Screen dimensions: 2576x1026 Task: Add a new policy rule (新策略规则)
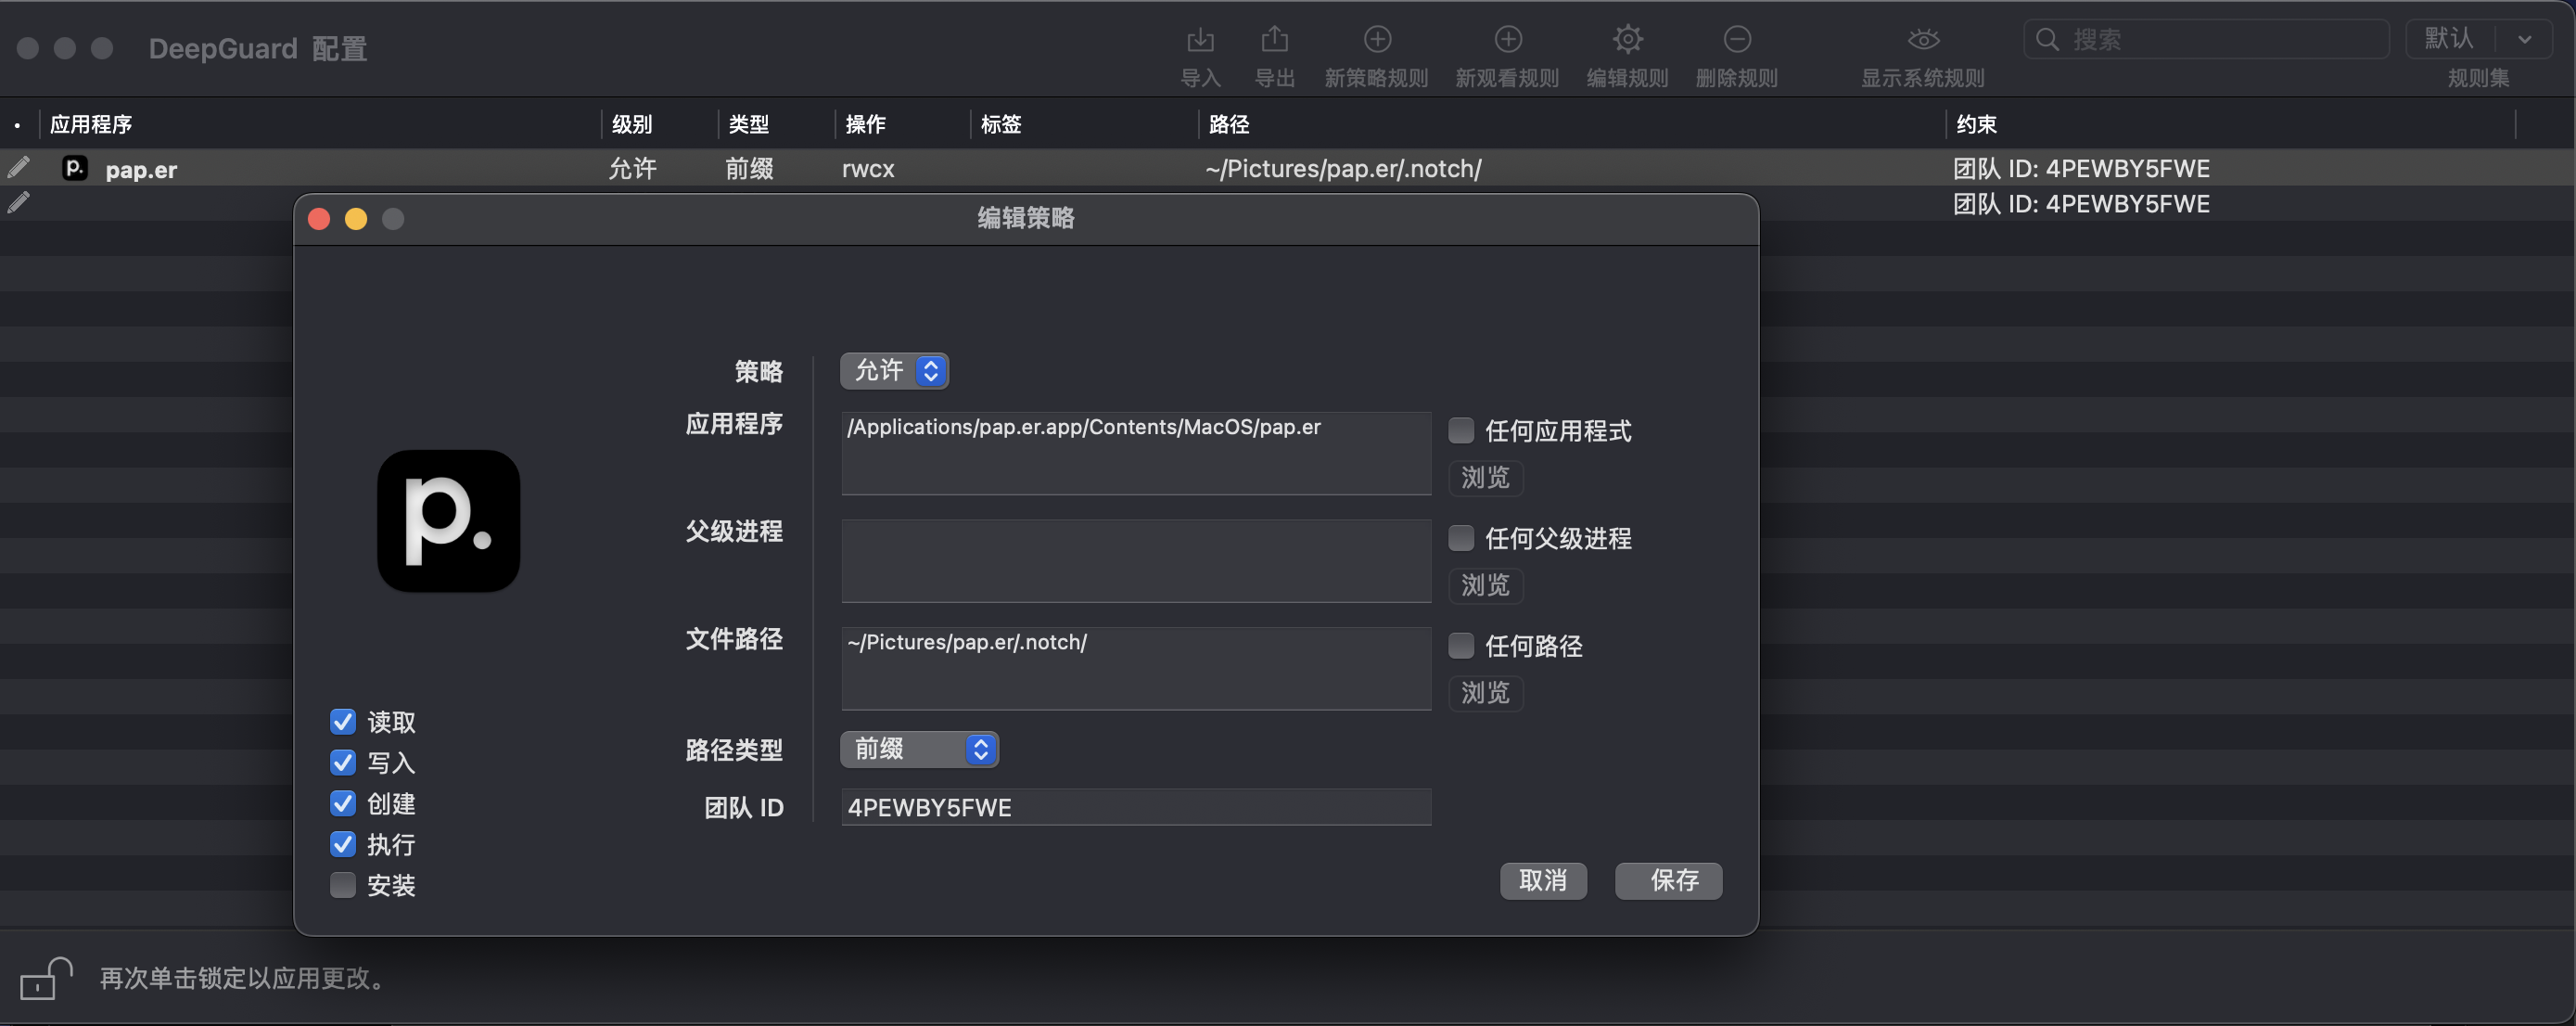click(1377, 40)
